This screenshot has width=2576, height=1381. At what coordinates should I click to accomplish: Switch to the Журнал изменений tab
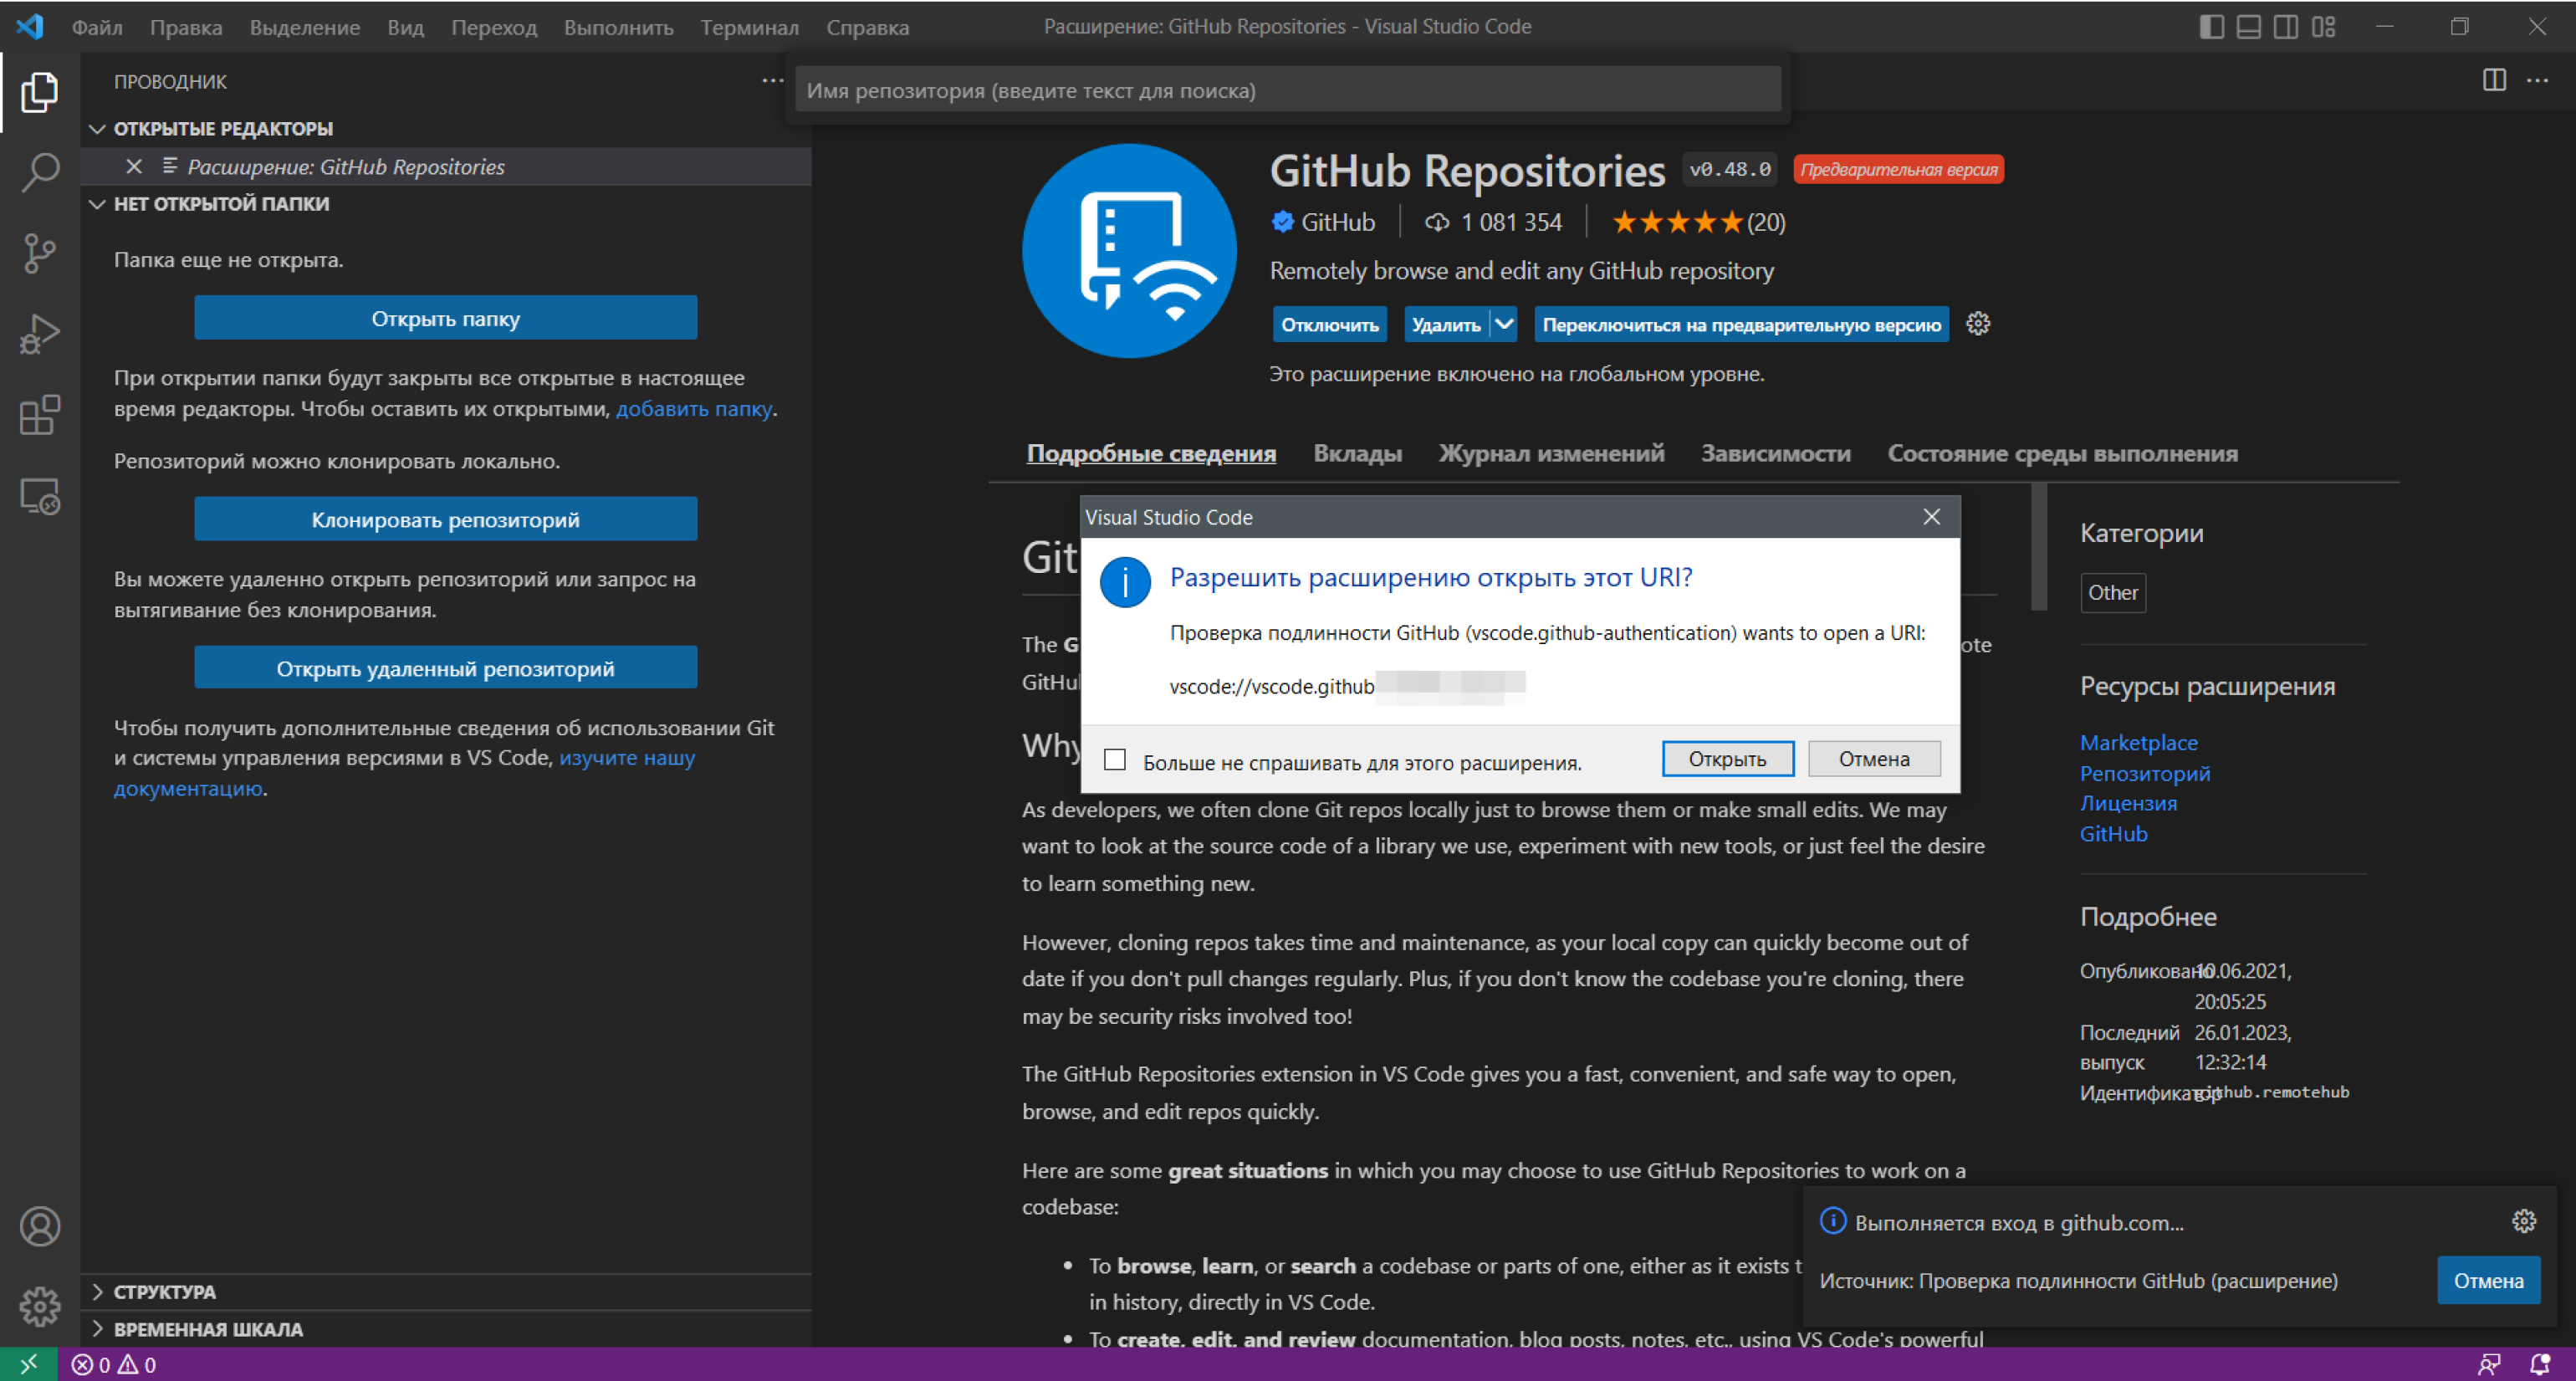[x=1552, y=454]
